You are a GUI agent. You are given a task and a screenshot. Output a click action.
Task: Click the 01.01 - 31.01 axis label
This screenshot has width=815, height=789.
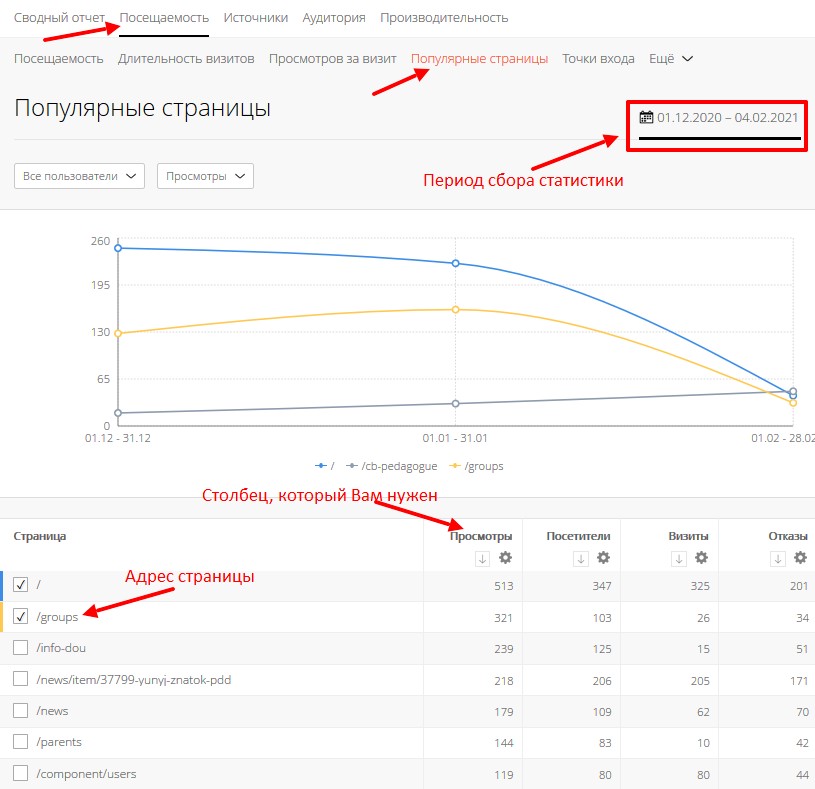coord(455,438)
